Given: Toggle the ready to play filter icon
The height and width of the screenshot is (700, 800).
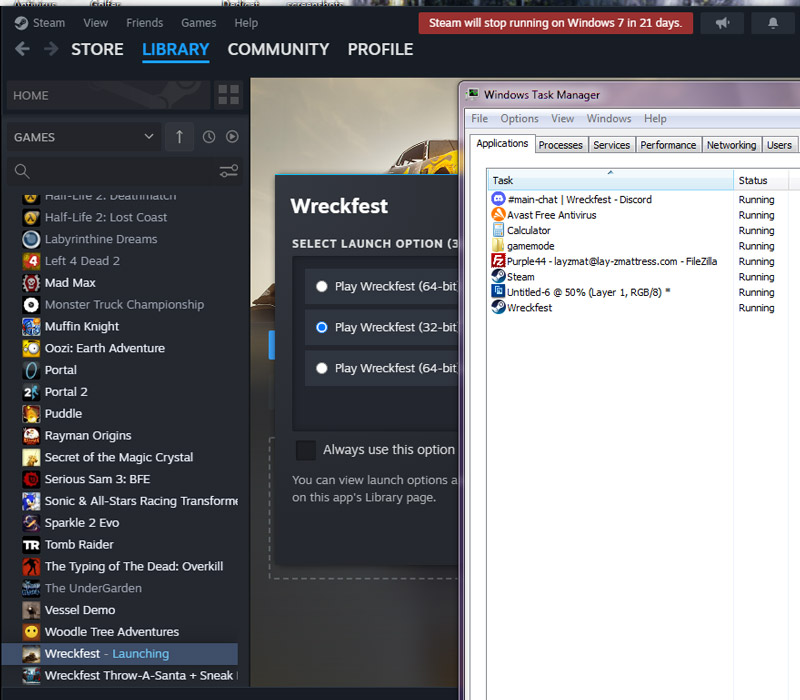Looking at the screenshot, I should point(232,137).
